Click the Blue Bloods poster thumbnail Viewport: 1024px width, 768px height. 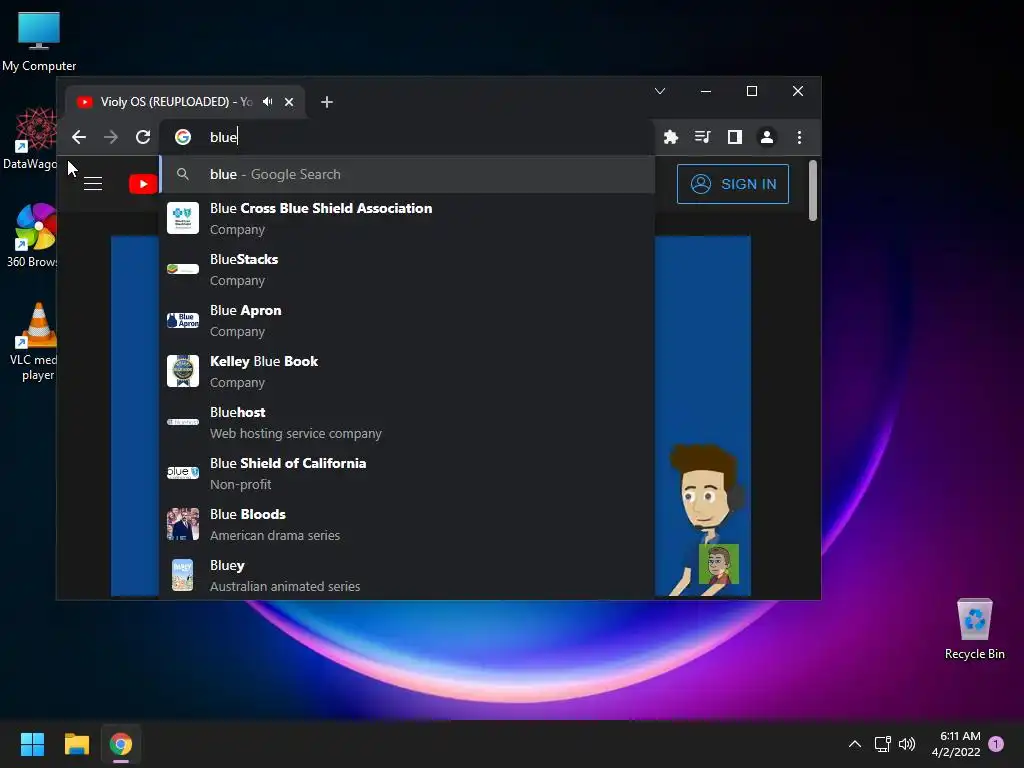point(183,524)
